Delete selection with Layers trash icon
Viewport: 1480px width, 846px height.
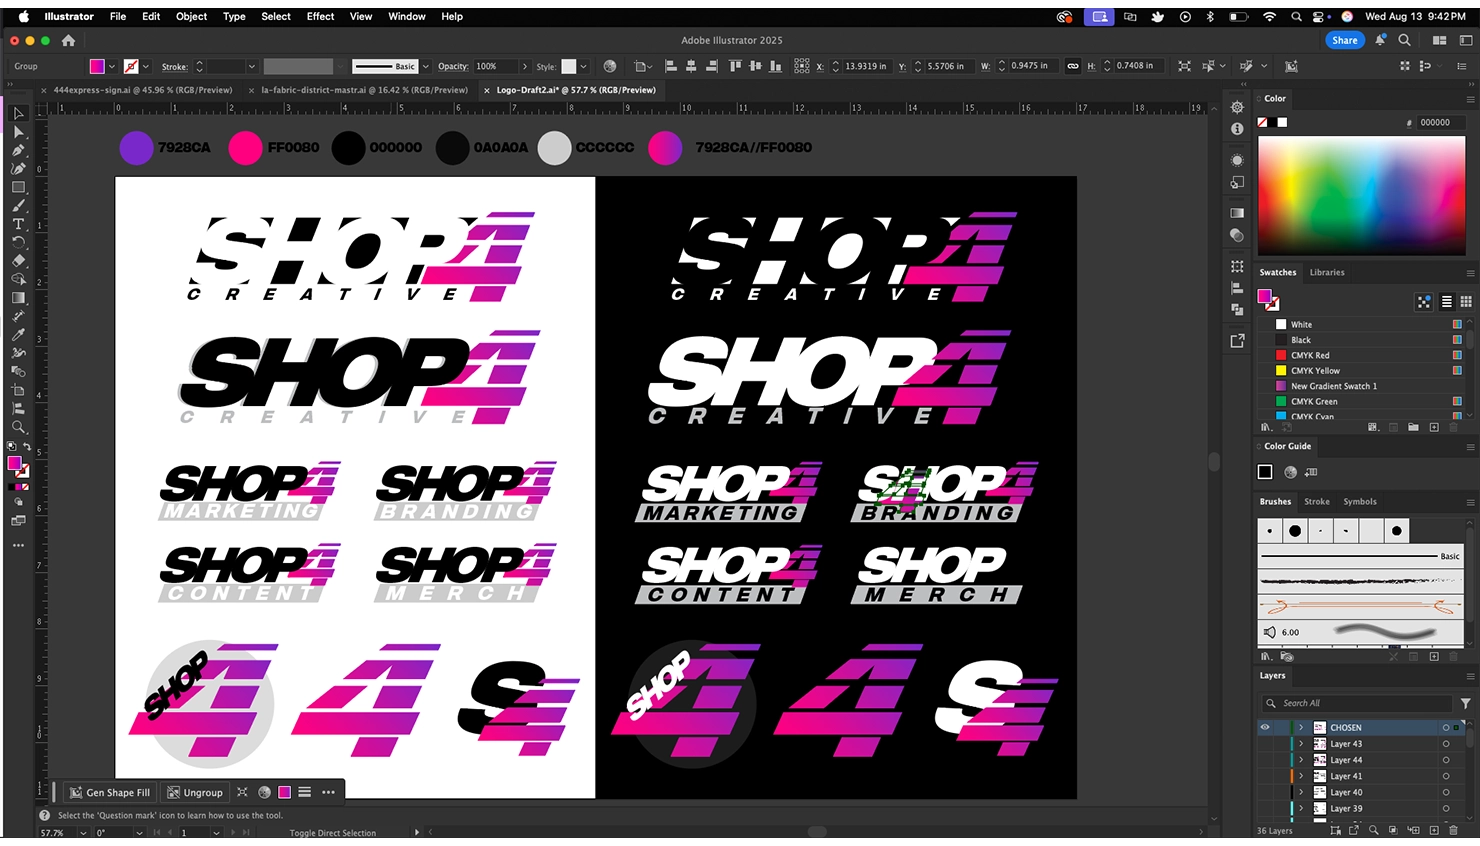[x=1453, y=830]
